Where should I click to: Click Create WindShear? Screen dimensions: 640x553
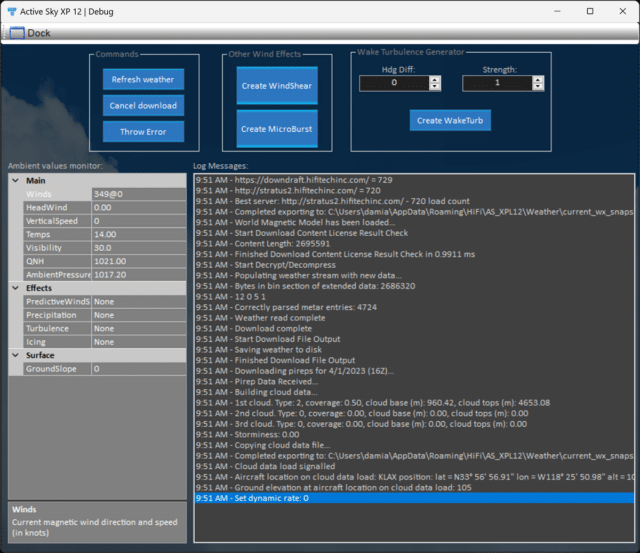276,86
